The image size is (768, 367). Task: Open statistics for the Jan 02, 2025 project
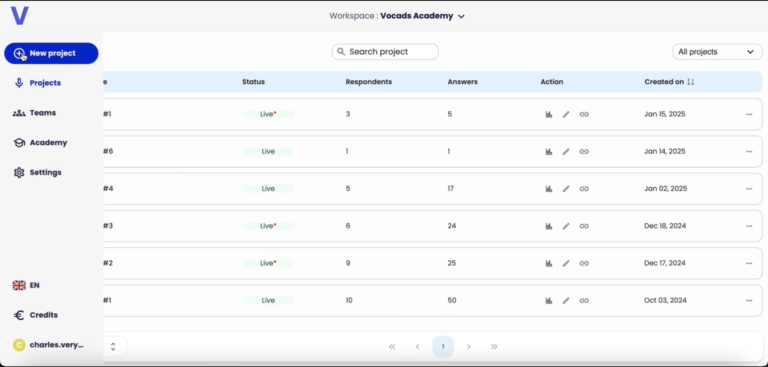(549, 189)
